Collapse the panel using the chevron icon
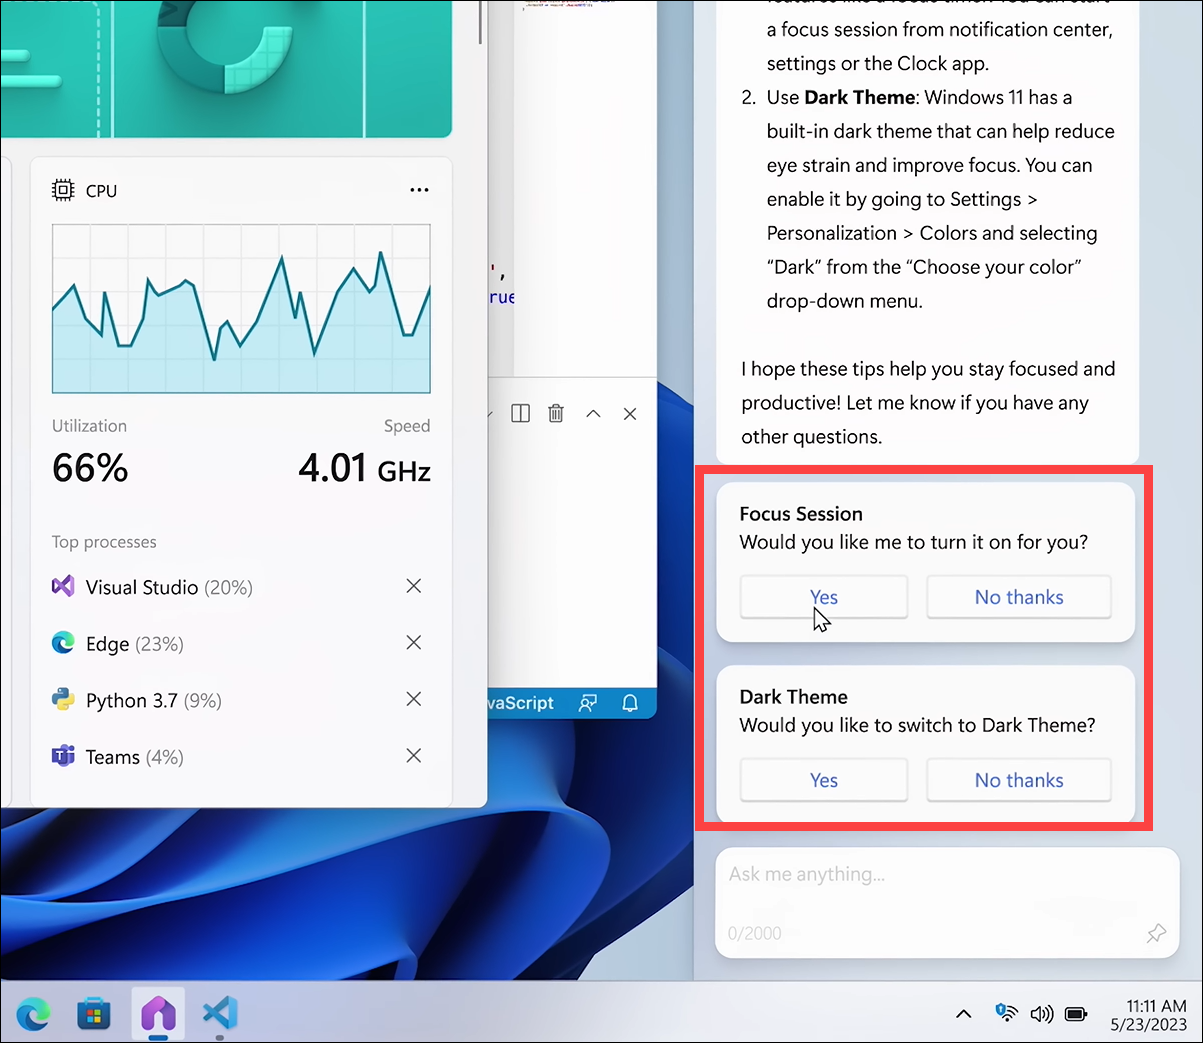Viewport: 1203px width, 1043px height. point(593,413)
